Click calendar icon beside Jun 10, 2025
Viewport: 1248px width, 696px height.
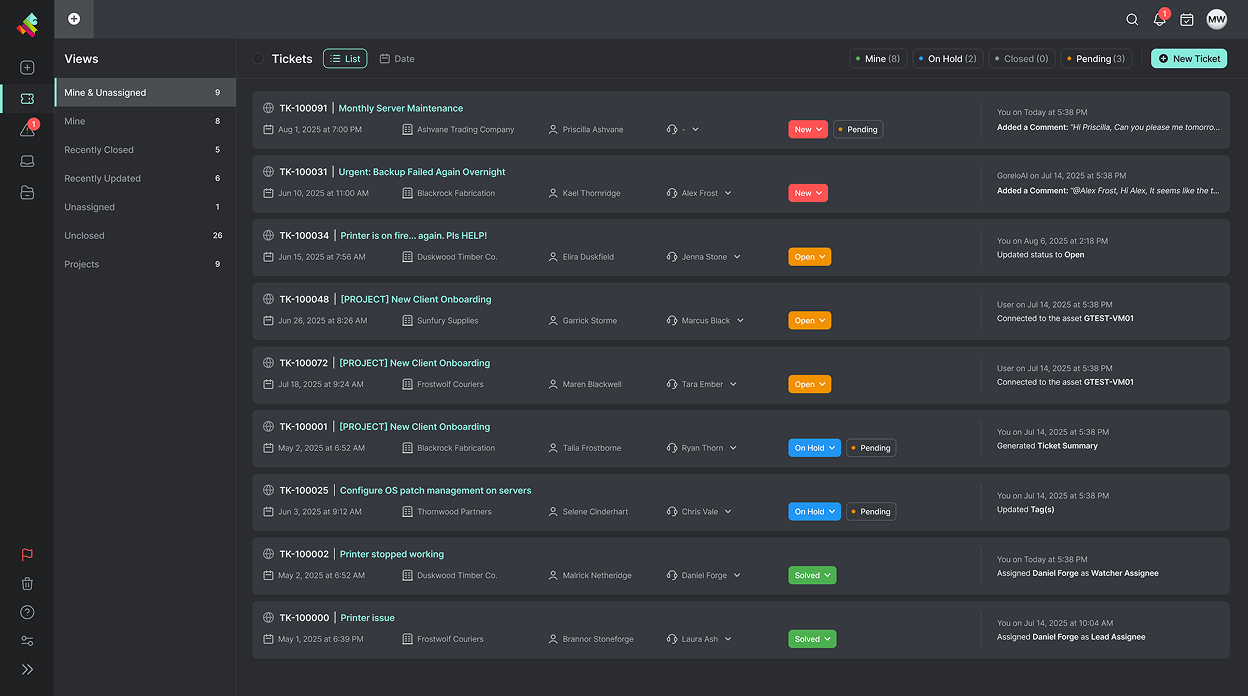pyautogui.click(x=268, y=193)
